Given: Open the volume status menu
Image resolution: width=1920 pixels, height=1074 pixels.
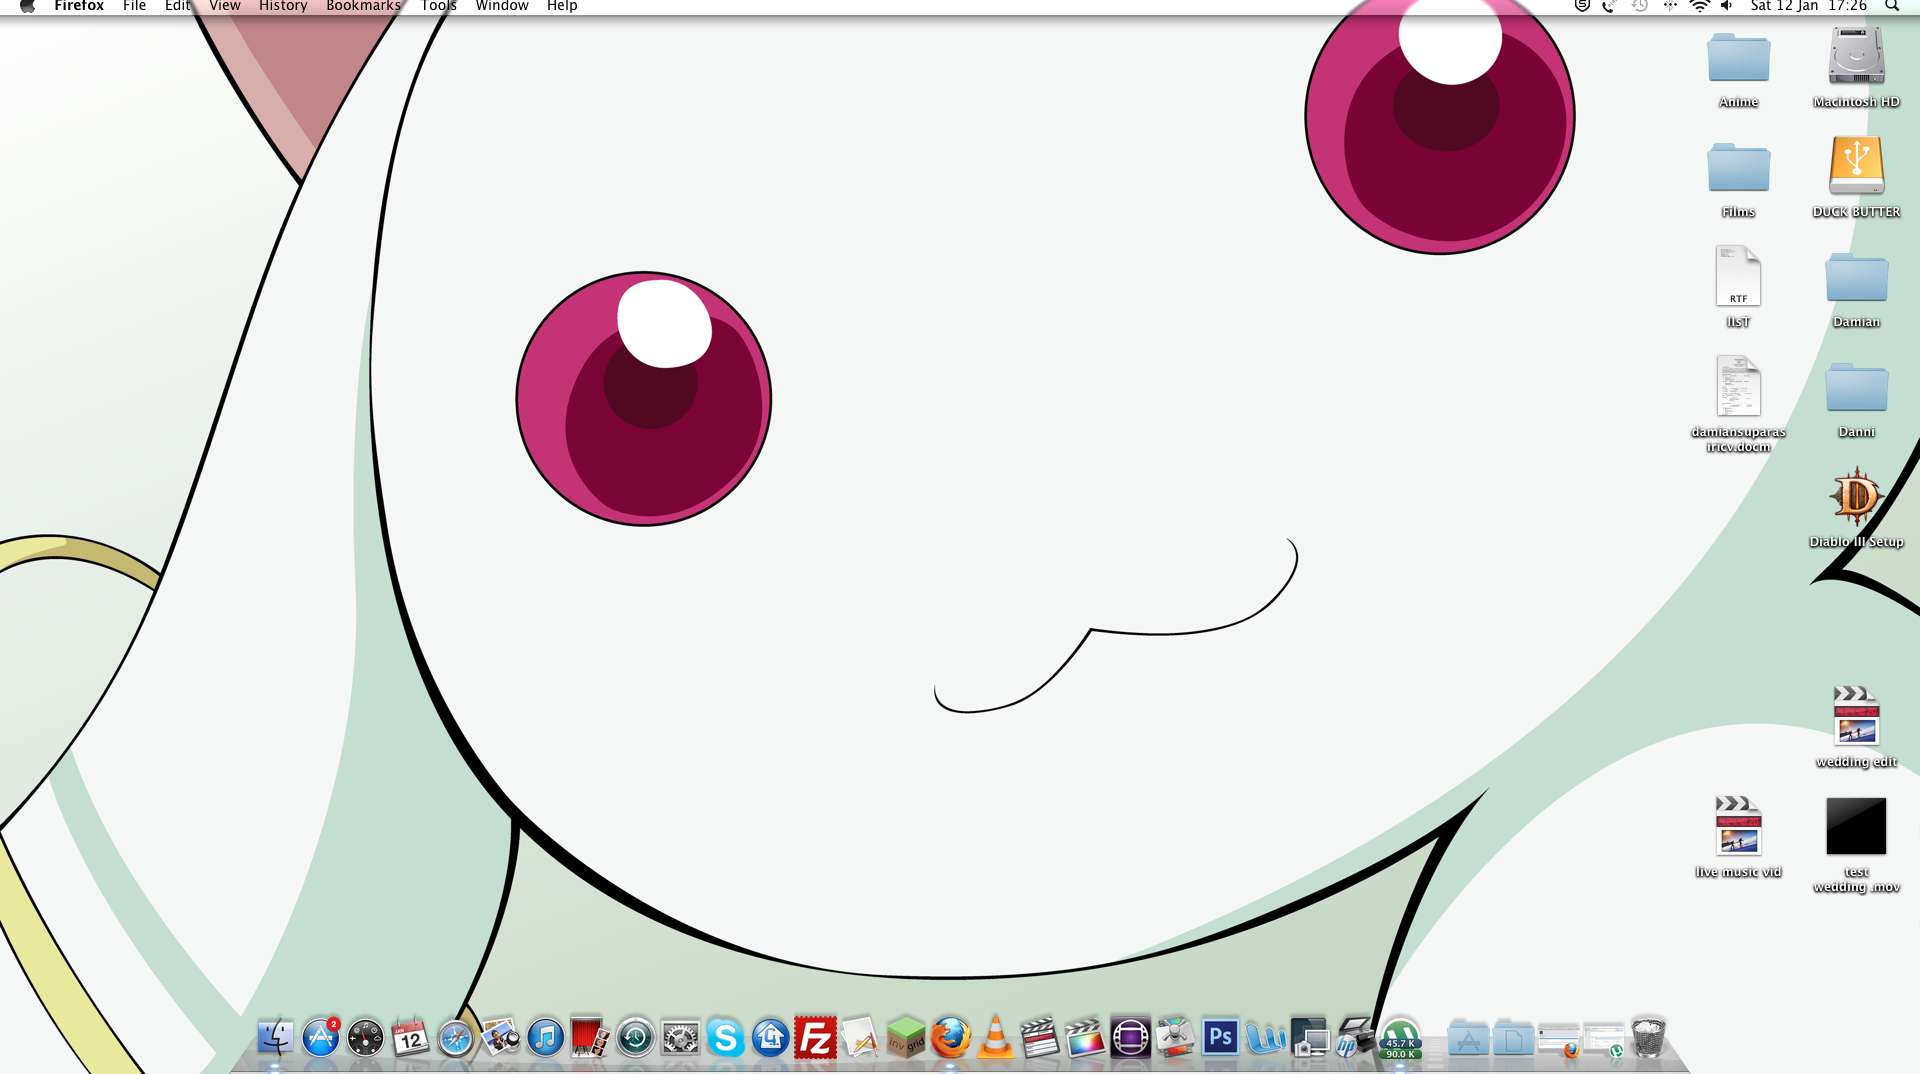Looking at the screenshot, I should [1727, 6].
